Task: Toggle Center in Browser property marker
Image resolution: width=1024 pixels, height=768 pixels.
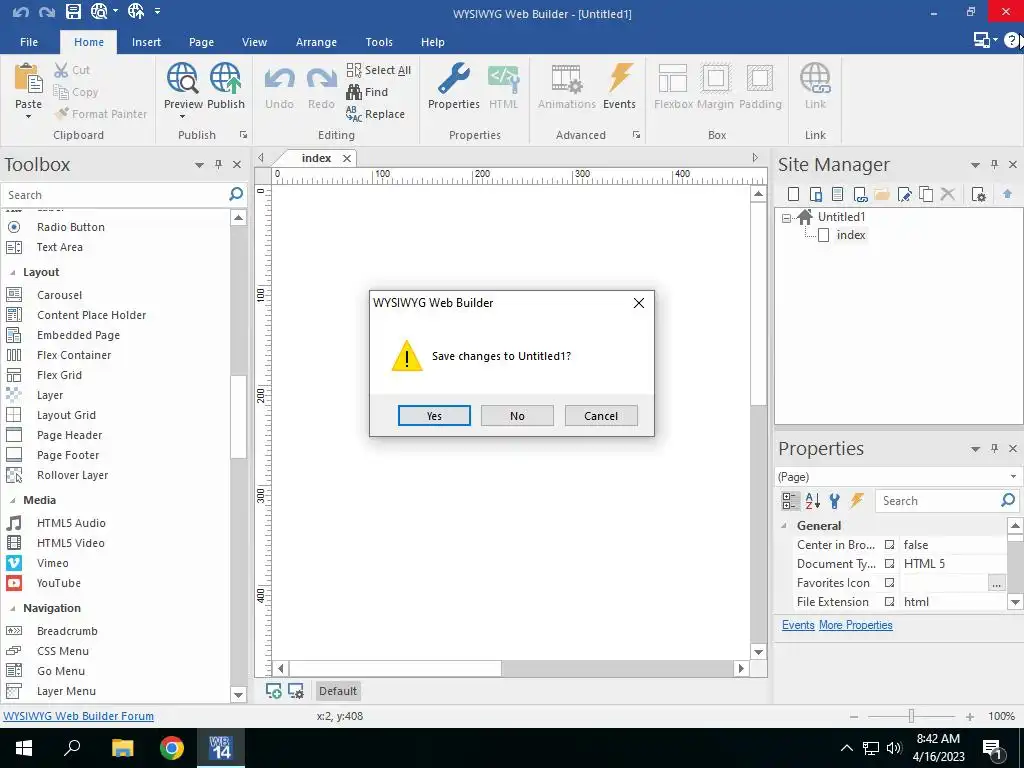Action: coord(889,545)
